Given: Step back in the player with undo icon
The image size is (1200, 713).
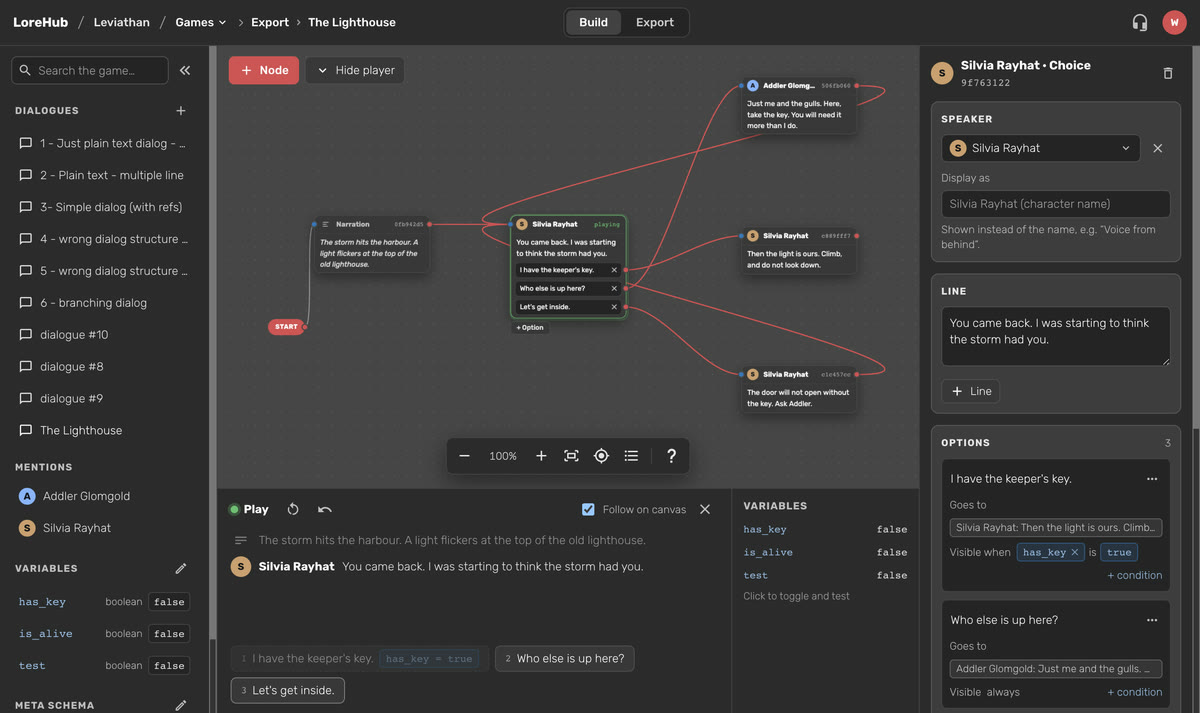Looking at the screenshot, I should tap(325, 509).
